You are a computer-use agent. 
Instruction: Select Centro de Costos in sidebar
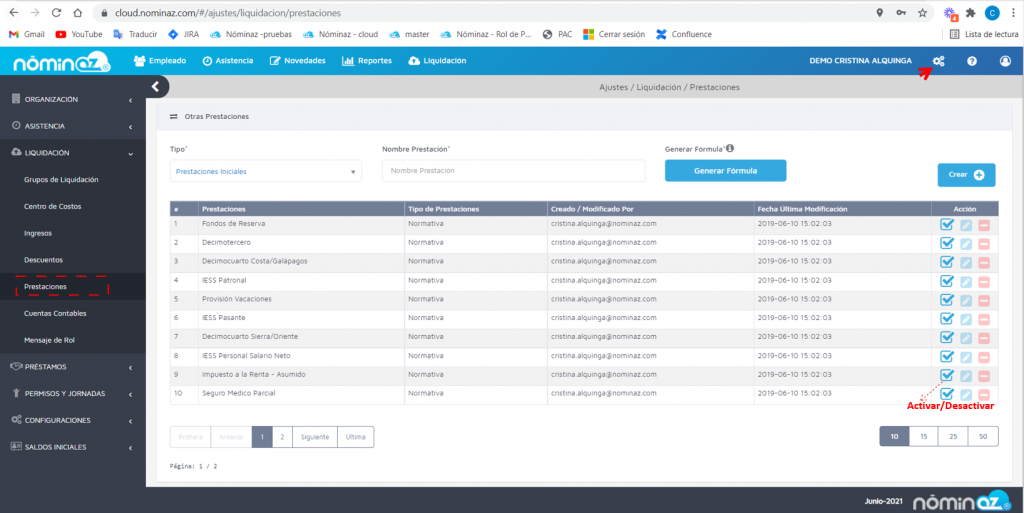point(53,206)
